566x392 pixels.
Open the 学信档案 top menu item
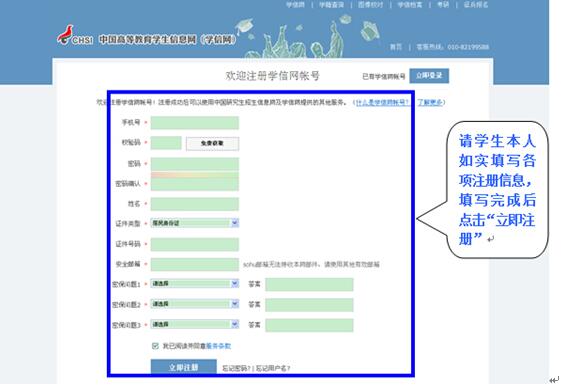(410, 5)
